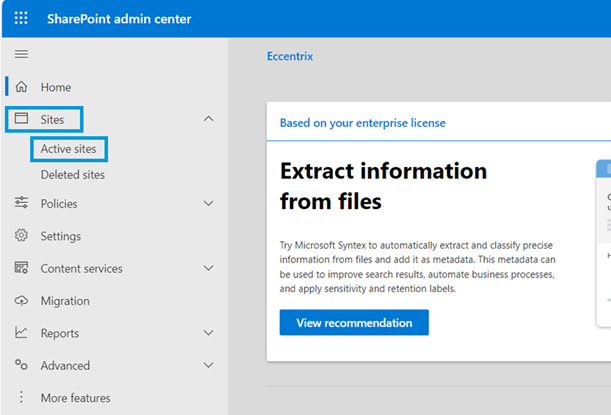The height and width of the screenshot is (415, 611).
Task: Click the Sites window icon
Action: click(21, 120)
